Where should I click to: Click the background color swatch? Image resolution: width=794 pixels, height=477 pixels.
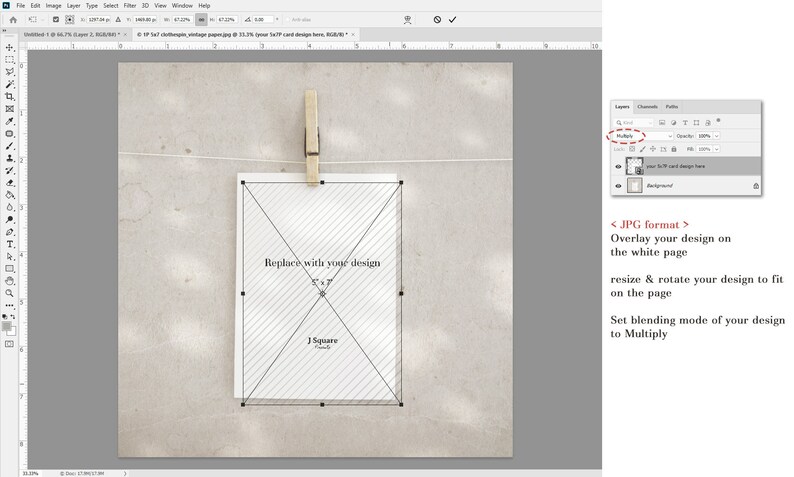point(12,332)
